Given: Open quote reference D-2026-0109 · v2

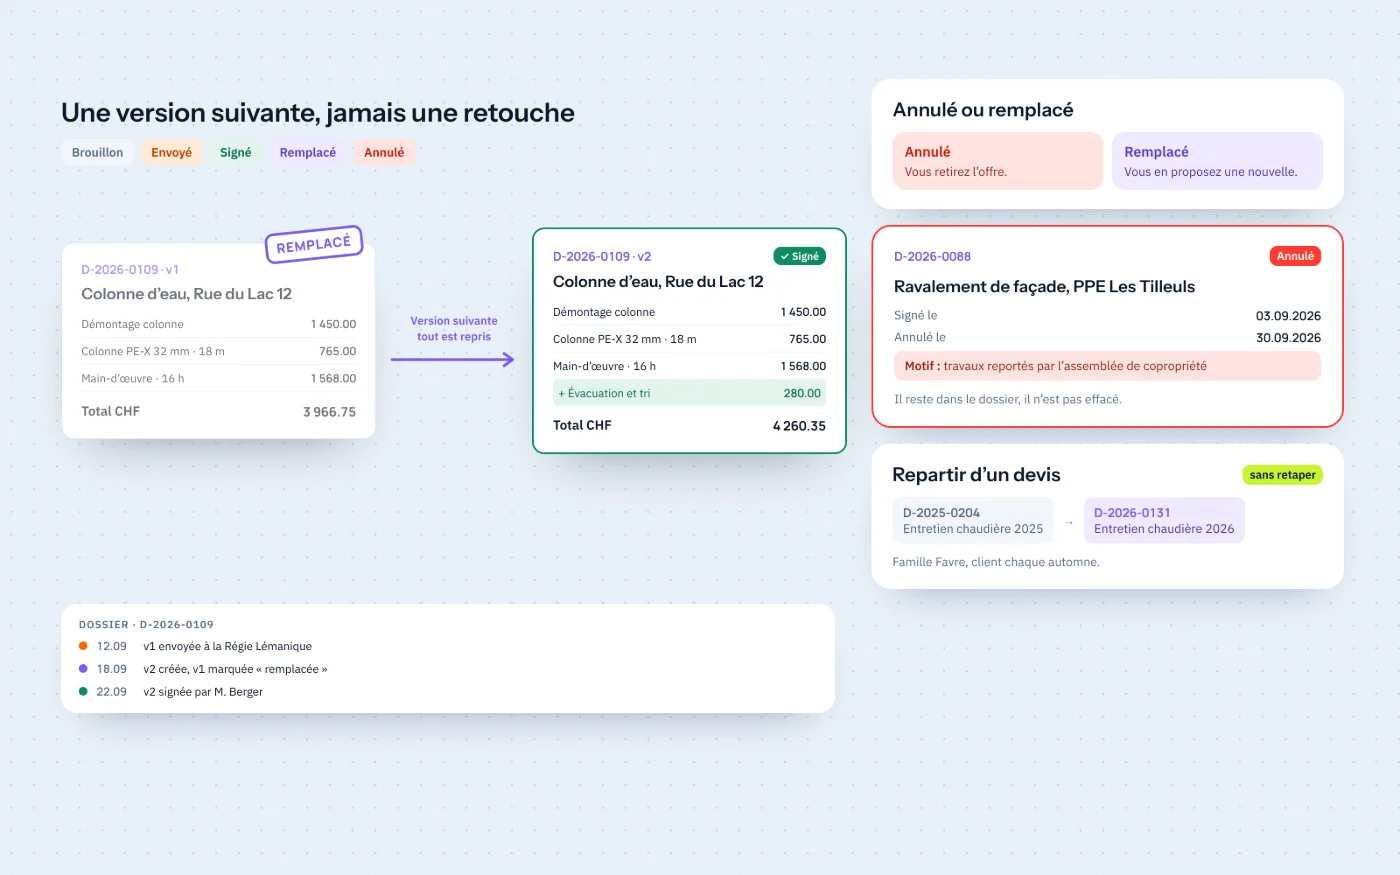Looking at the screenshot, I should [602, 257].
